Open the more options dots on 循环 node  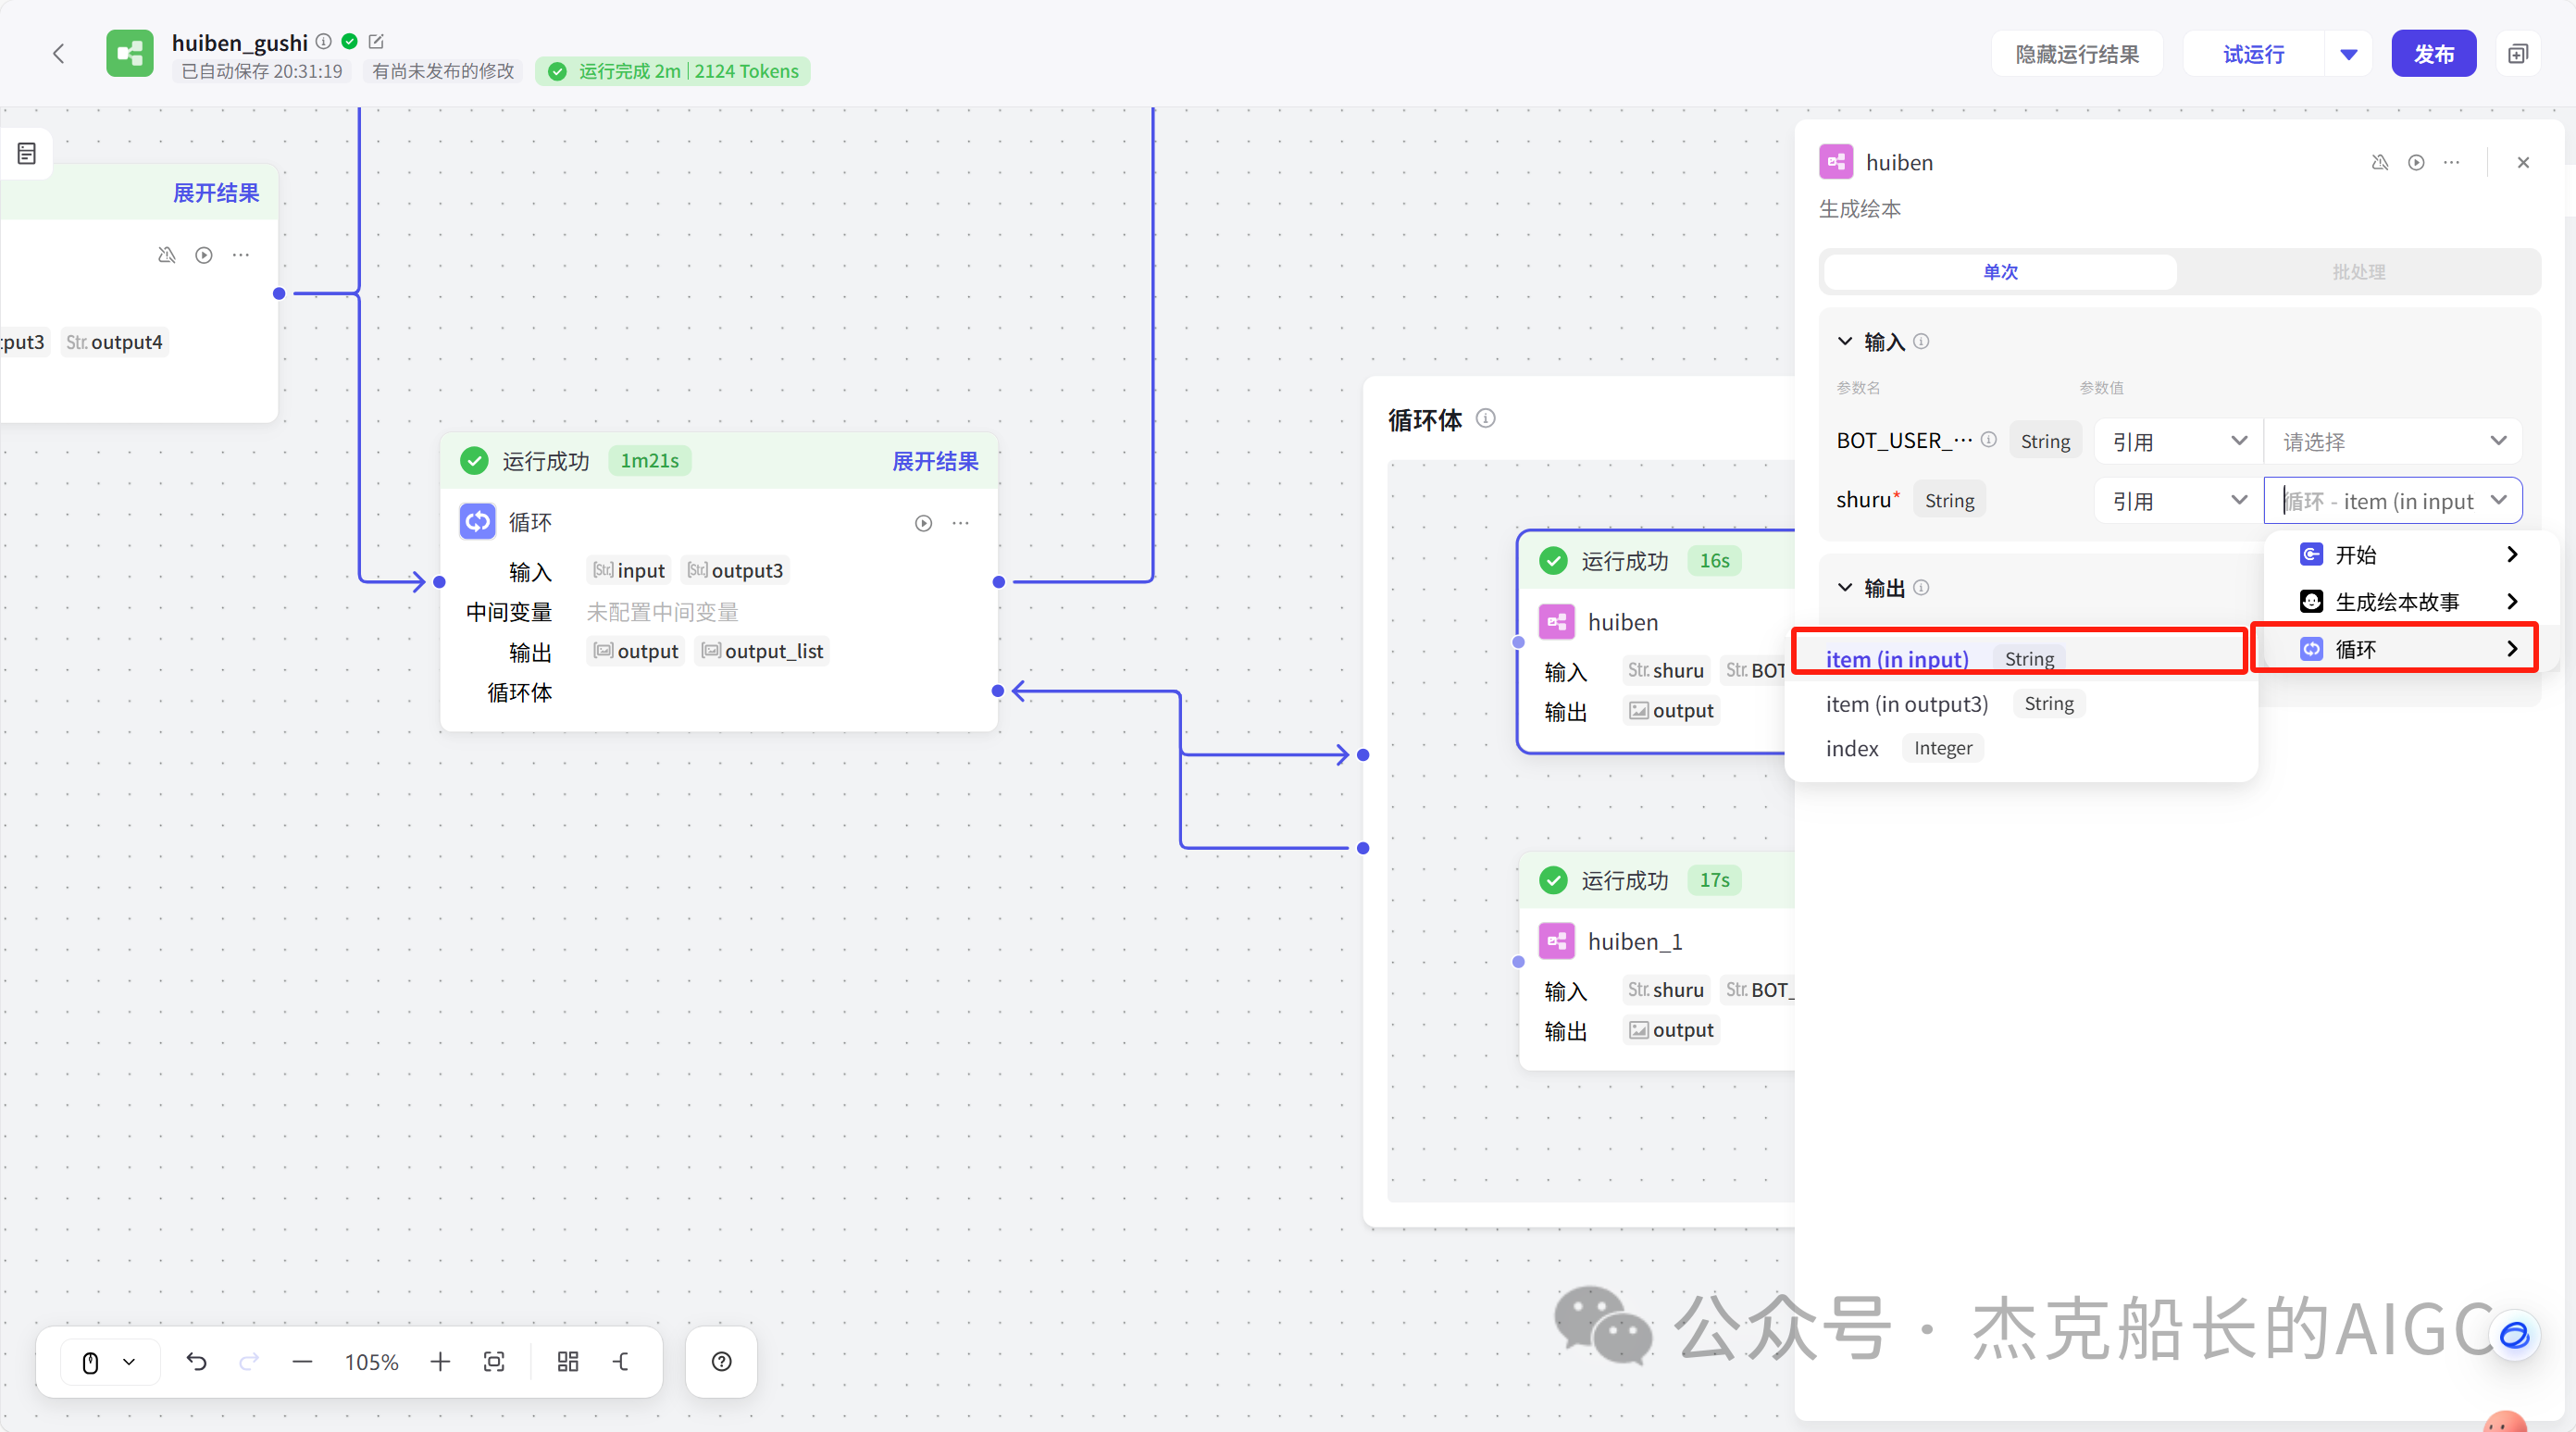coord(961,523)
